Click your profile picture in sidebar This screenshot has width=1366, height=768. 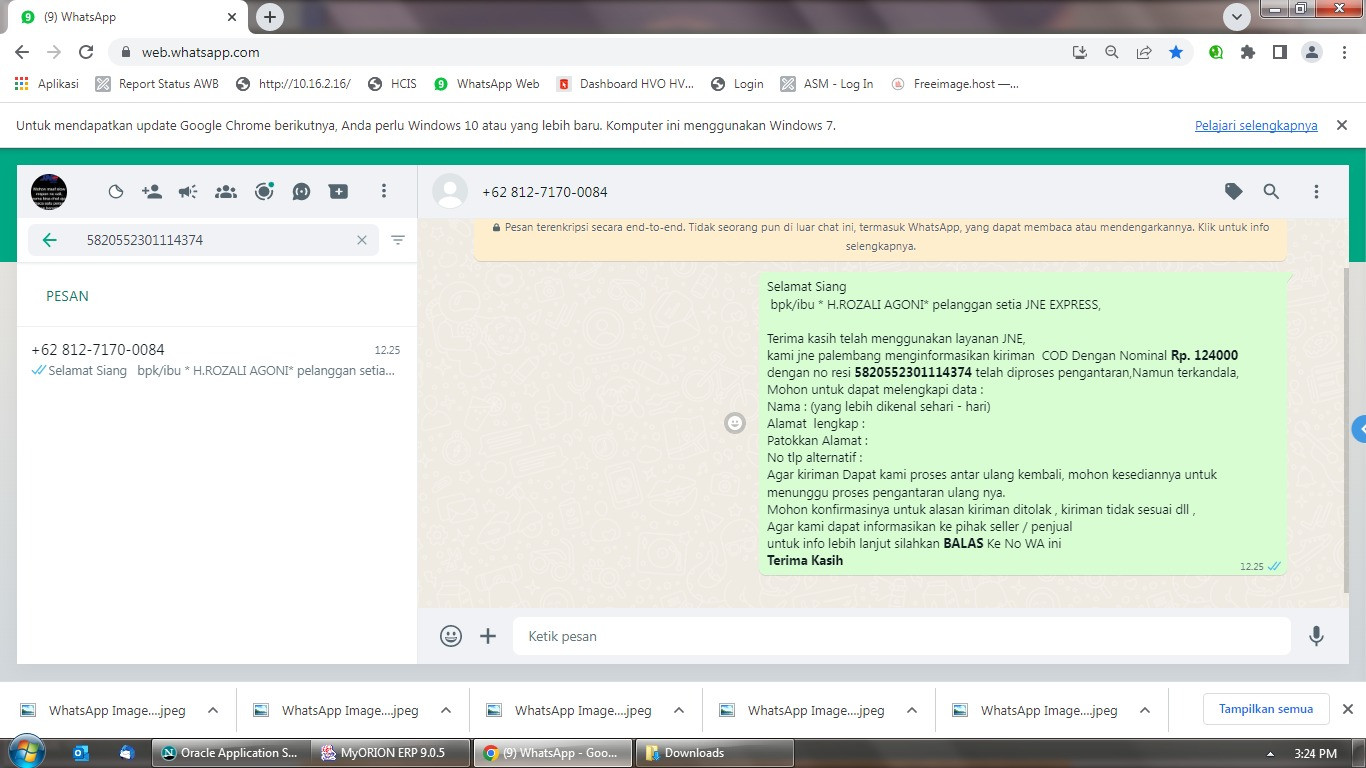pos(49,192)
